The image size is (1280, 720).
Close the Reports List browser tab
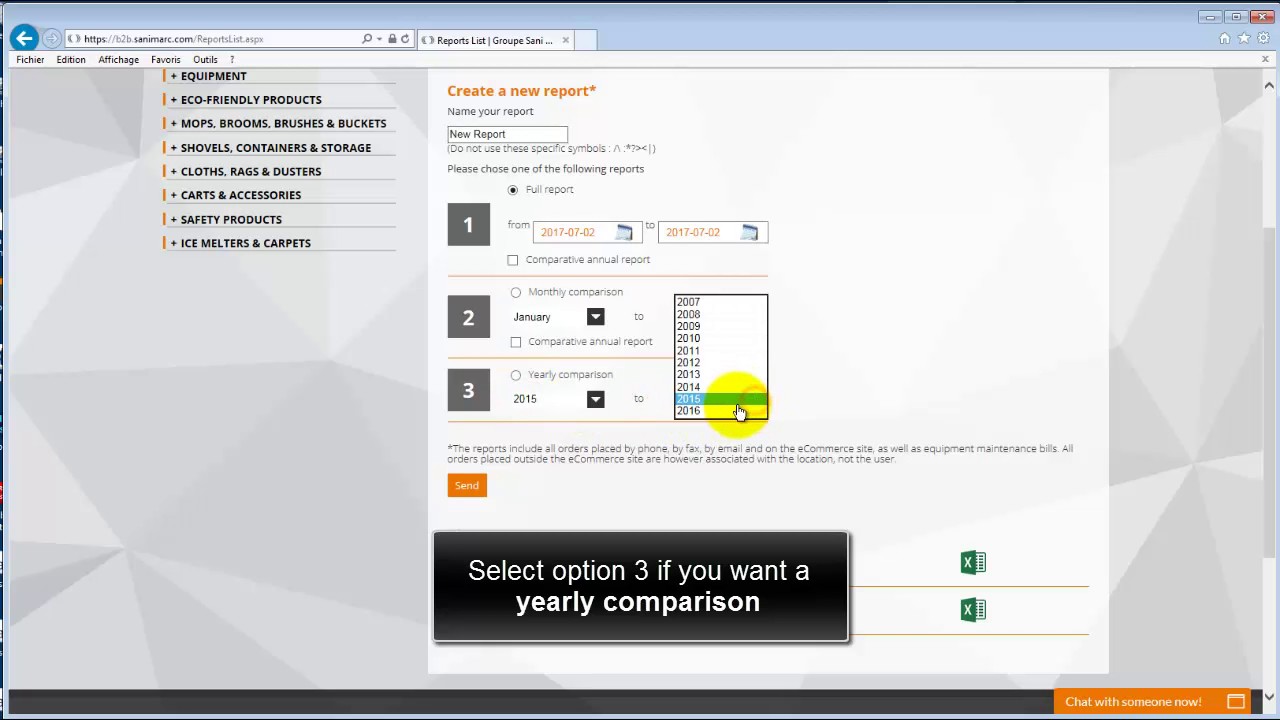(x=565, y=40)
